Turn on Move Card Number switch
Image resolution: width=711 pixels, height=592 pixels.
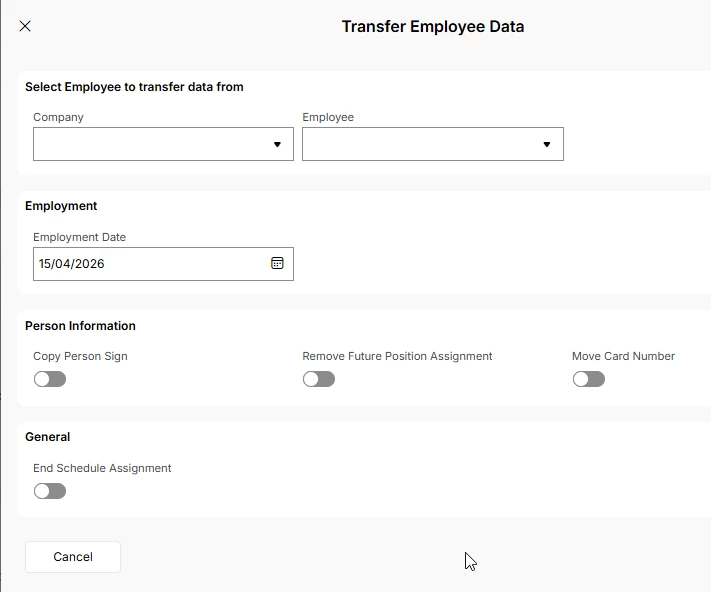[x=589, y=379]
